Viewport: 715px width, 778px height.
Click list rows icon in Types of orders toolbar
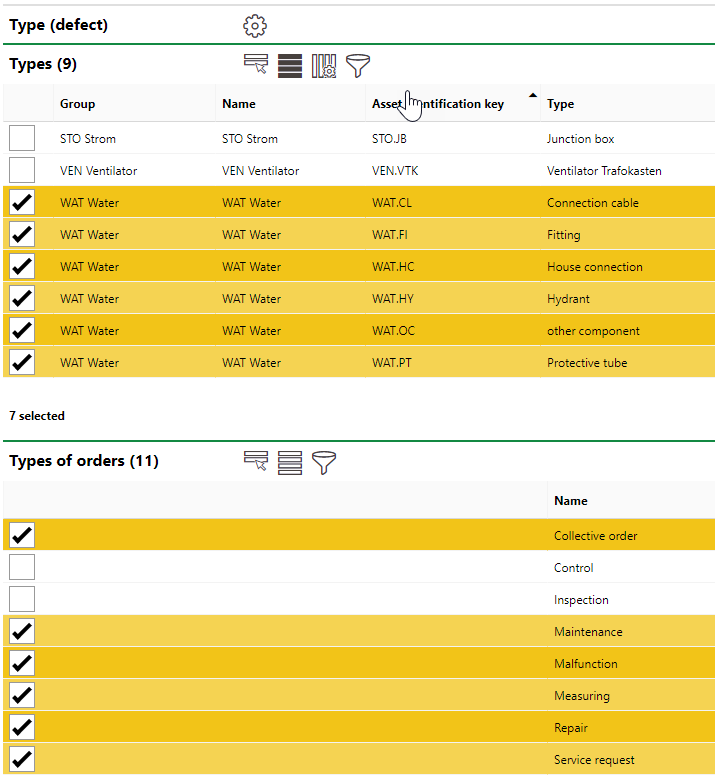pyautogui.click(x=290, y=462)
